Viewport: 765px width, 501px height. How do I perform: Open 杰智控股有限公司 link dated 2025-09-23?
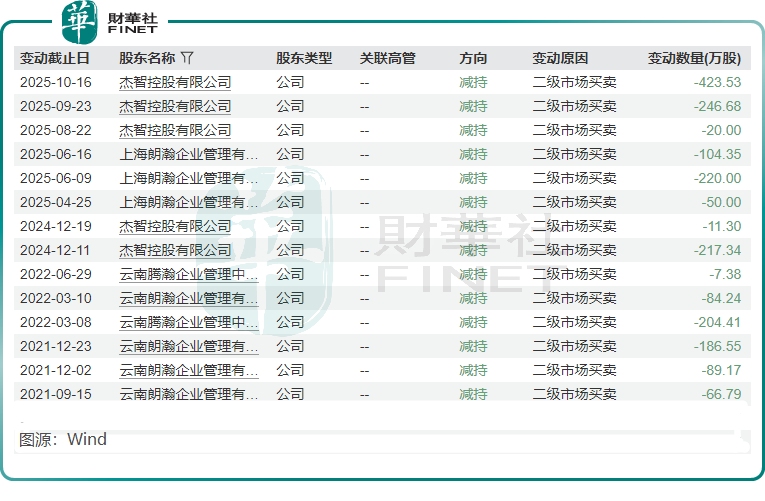(175, 106)
